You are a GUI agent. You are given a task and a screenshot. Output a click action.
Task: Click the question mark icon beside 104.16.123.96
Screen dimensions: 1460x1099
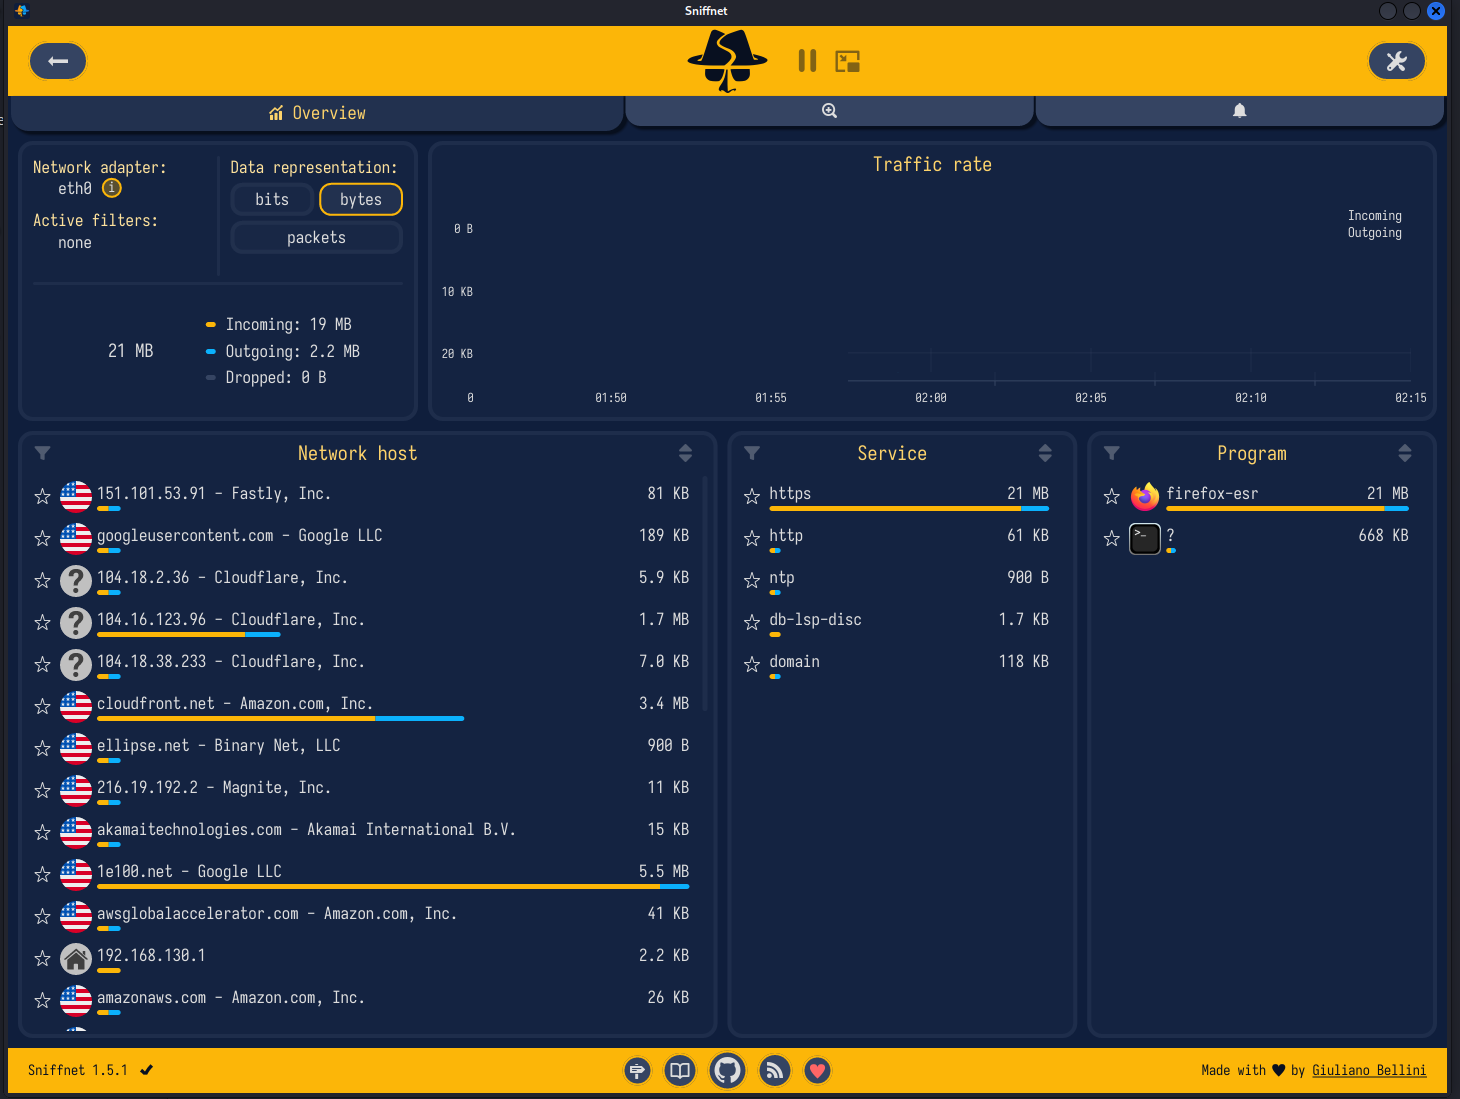coord(76,622)
